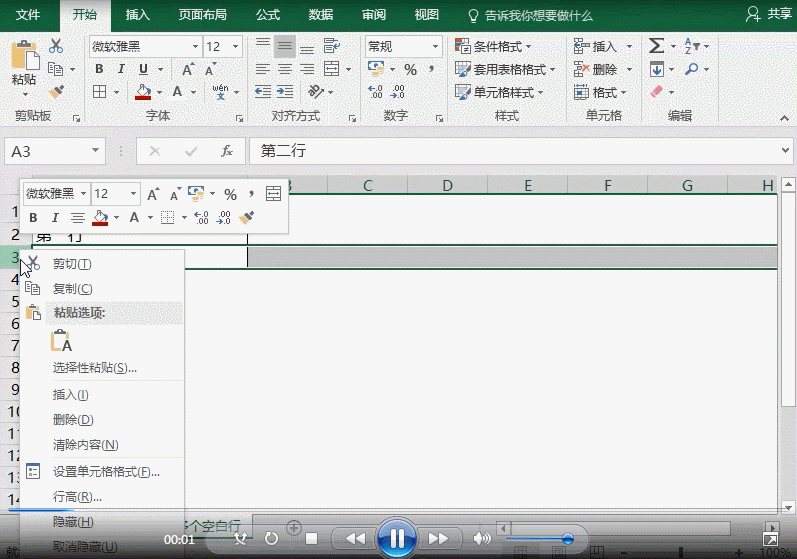Click the AutoSum sigma icon
The image size is (797, 559).
pos(656,46)
